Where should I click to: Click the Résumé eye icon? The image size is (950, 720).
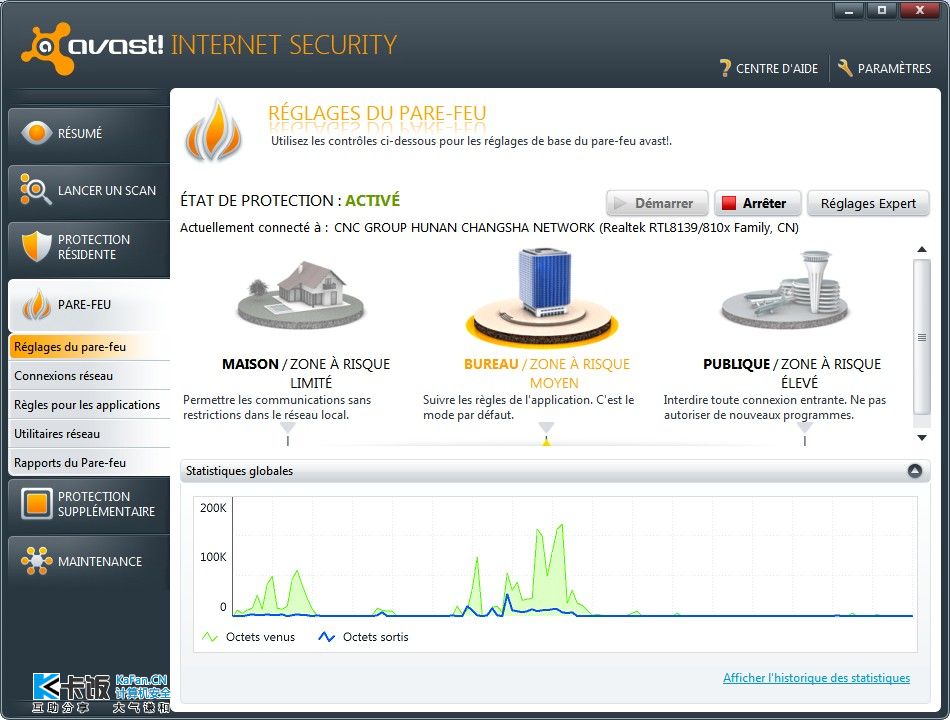37,133
